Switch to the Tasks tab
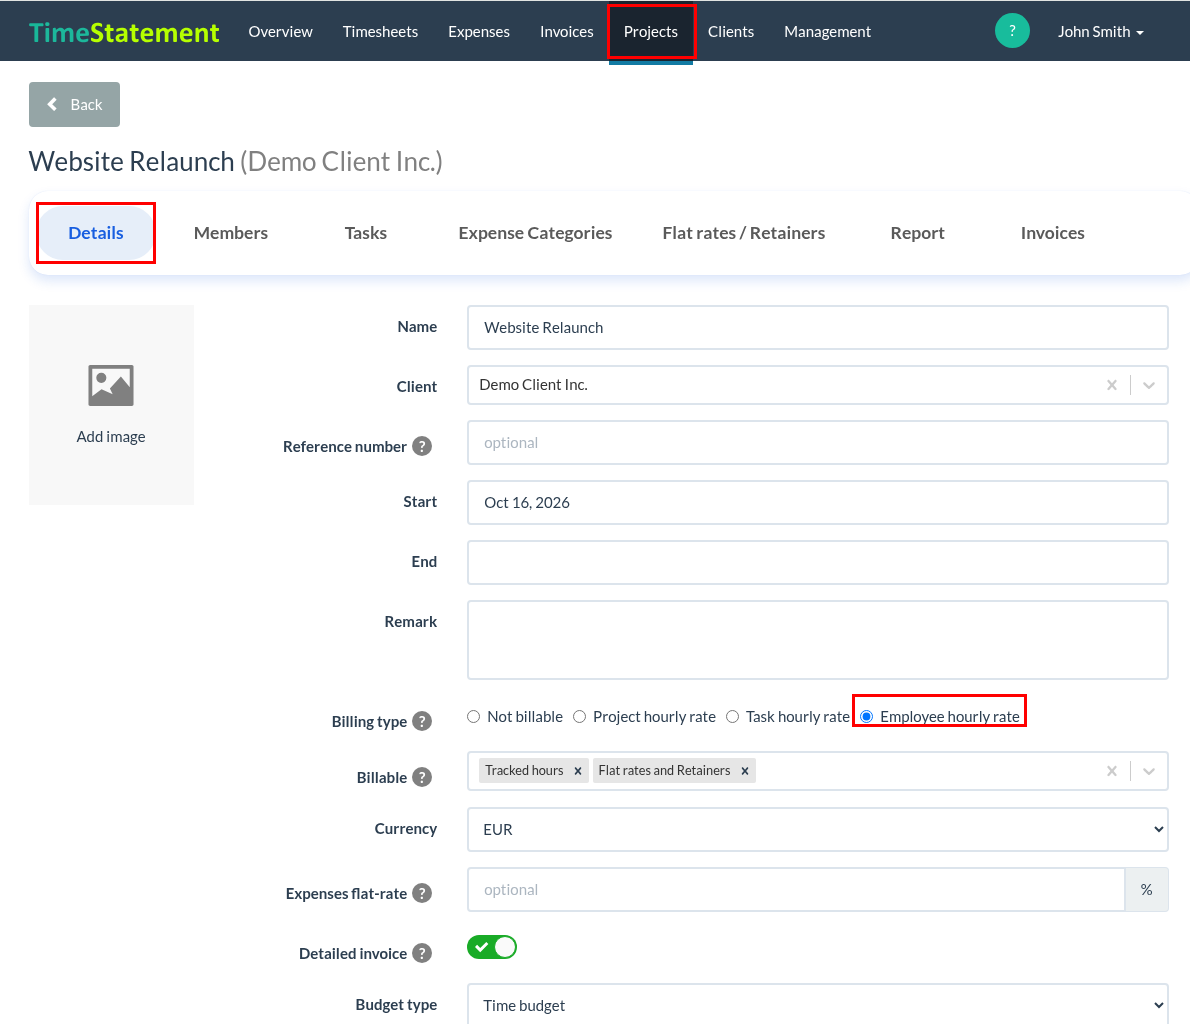Viewport: 1190px width, 1024px height. click(366, 233)
